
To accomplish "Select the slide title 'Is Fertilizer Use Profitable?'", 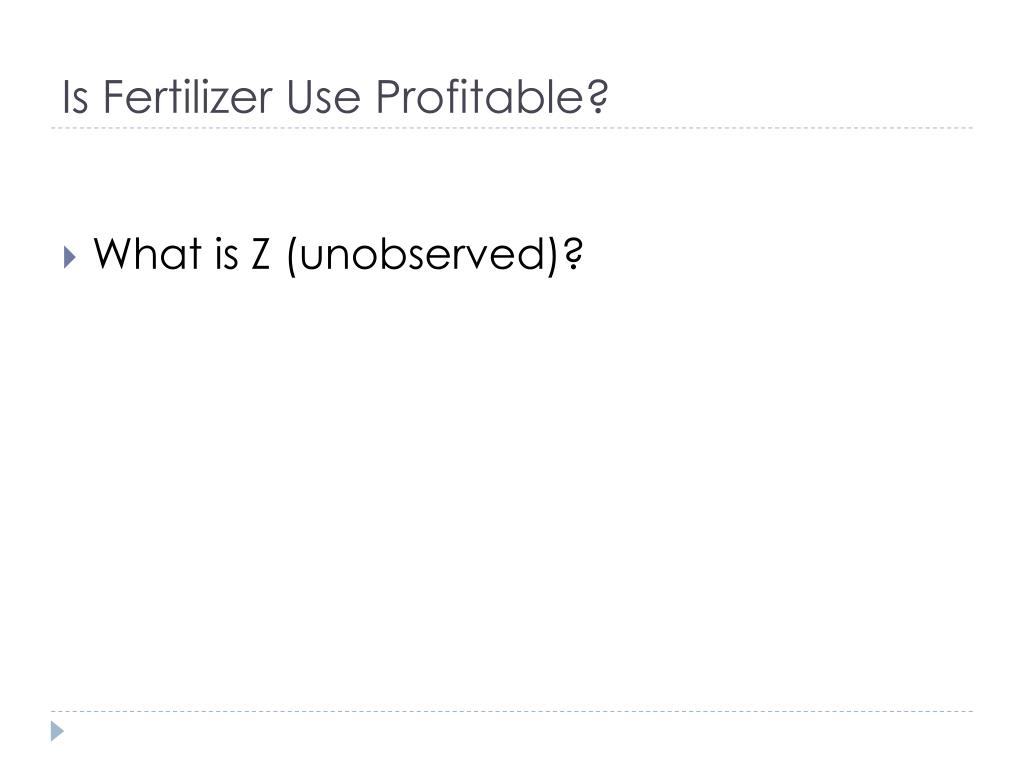I will 335,97.
